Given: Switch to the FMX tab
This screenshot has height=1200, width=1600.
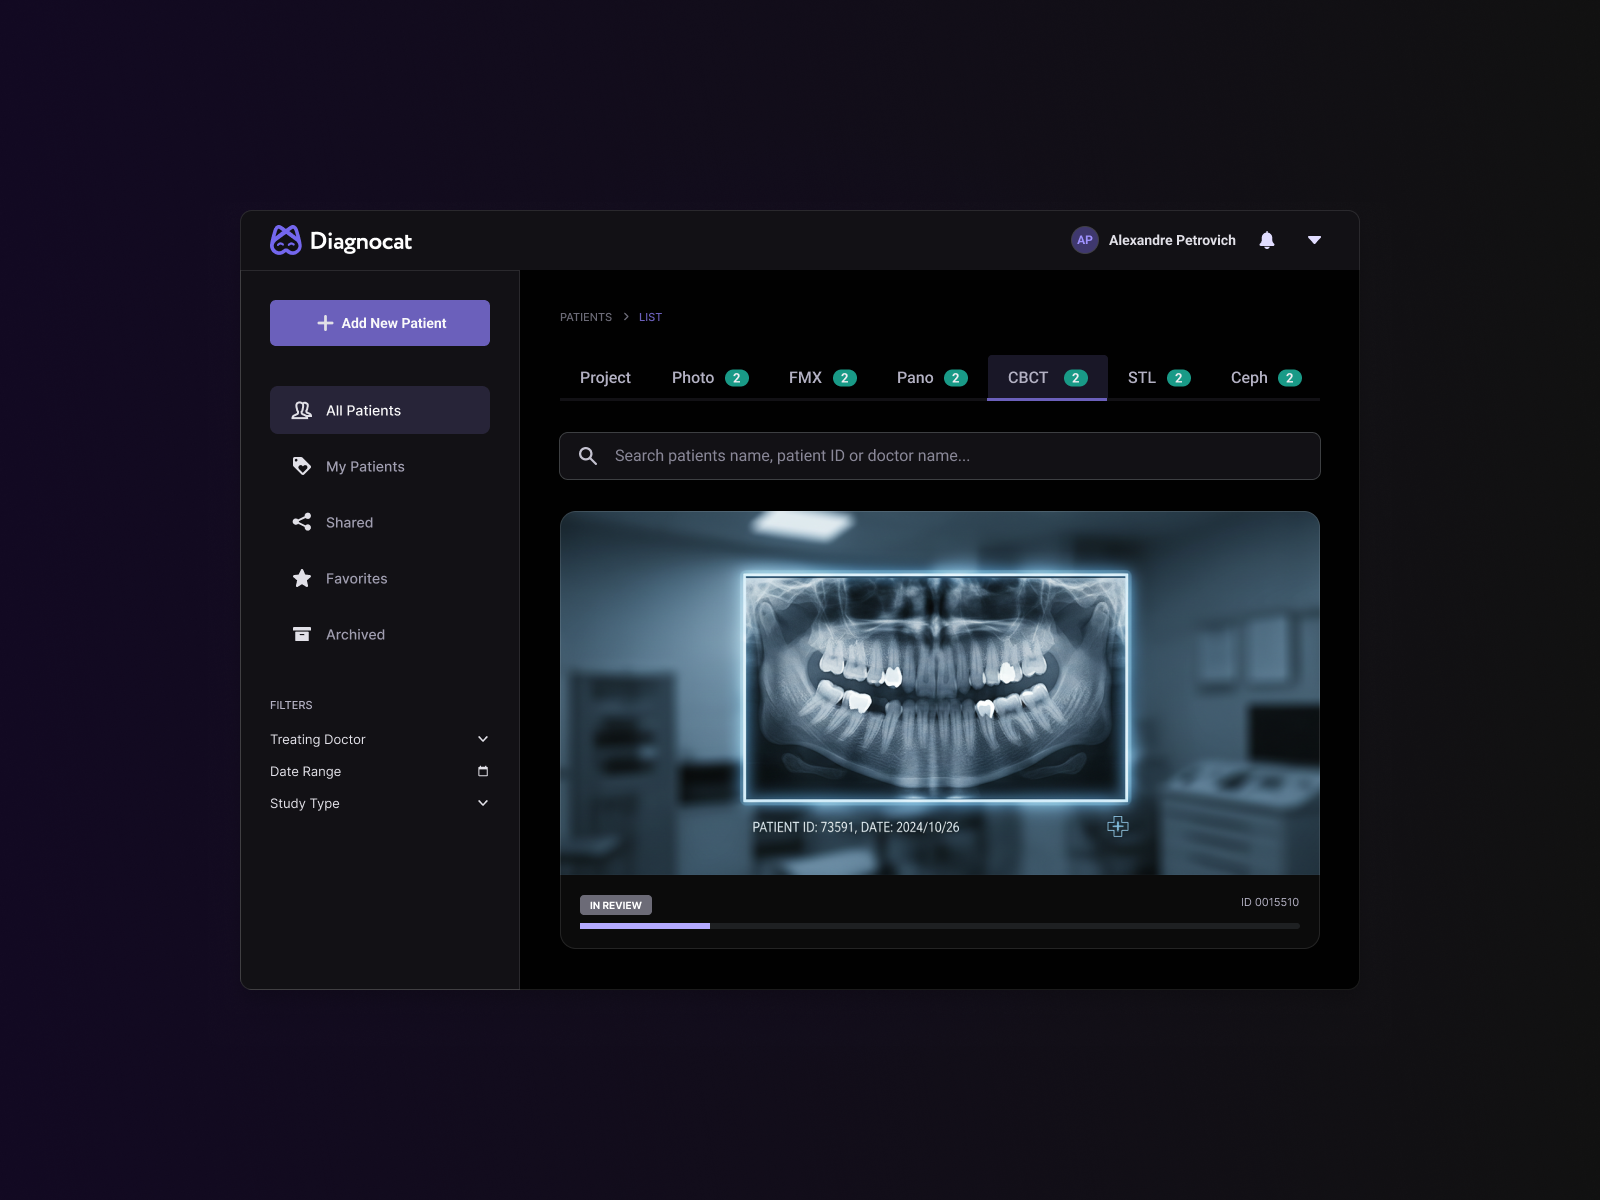Looking at the screenshot, I should pyautogui.click(x=822, y=378).
